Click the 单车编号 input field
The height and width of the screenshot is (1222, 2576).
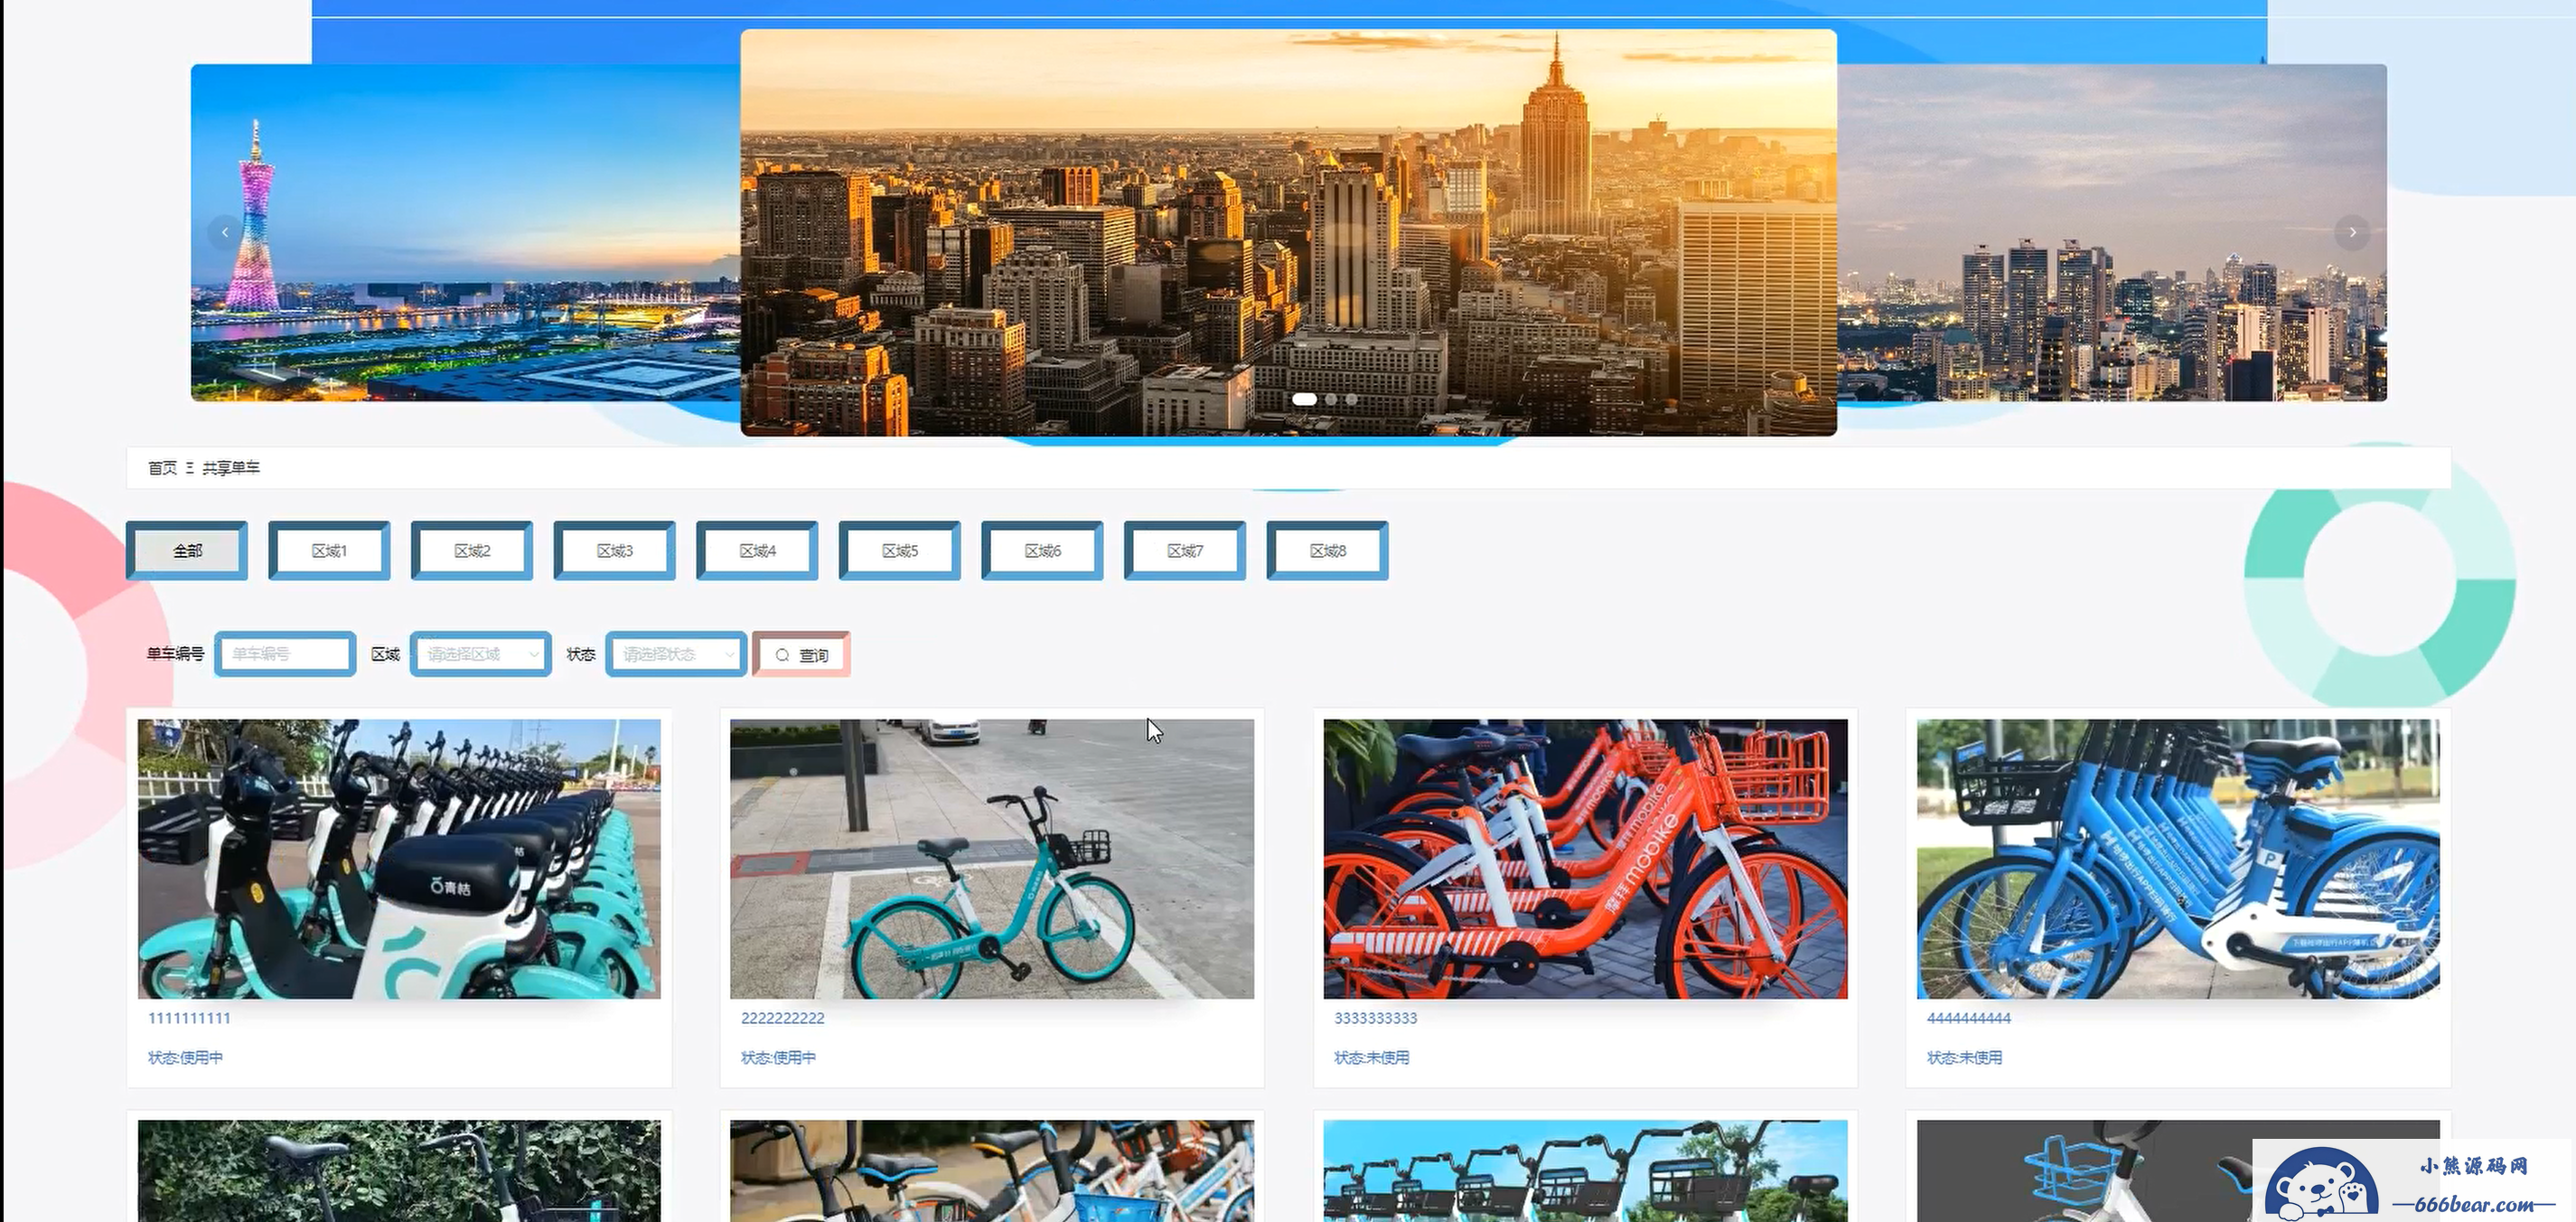click(285, 654)
